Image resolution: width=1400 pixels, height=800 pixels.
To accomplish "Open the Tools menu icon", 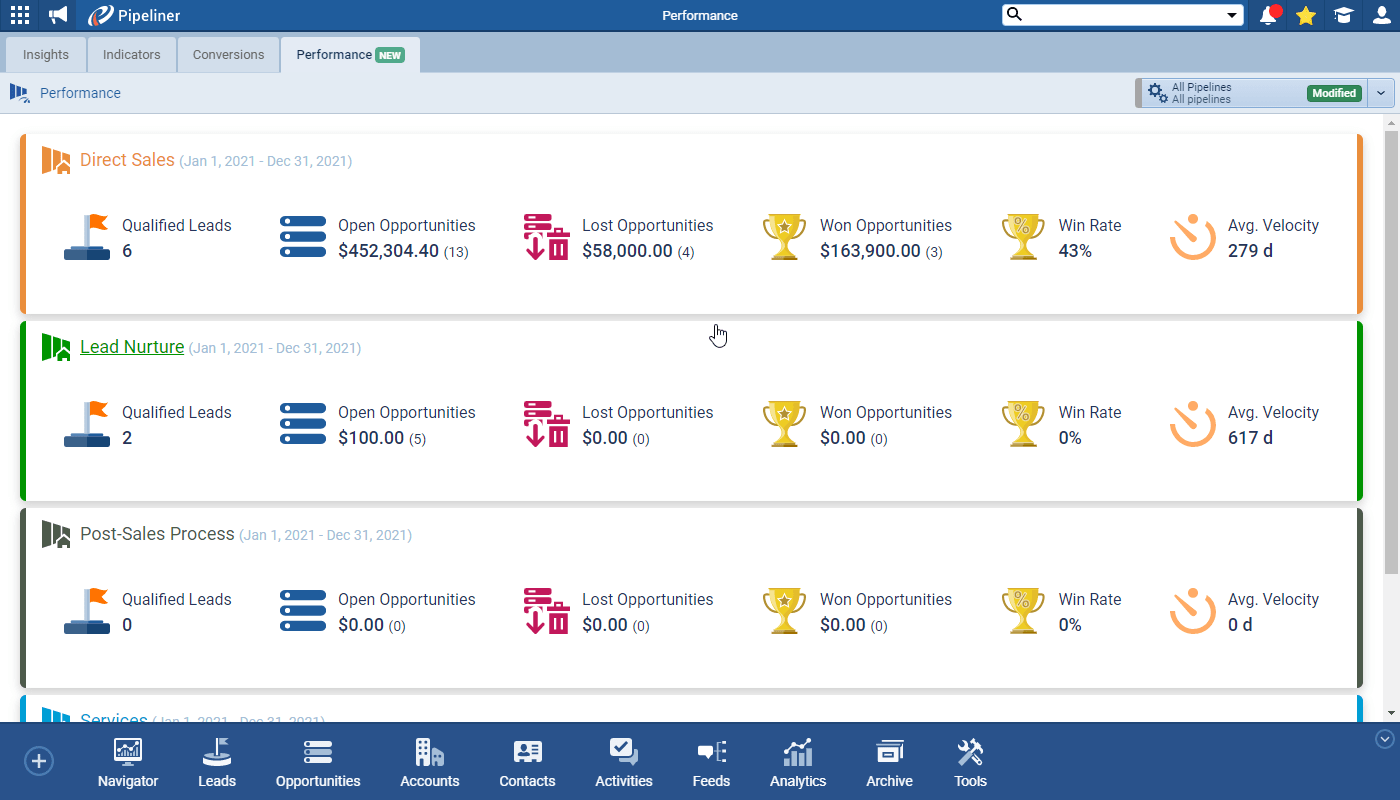I will 970,763.
